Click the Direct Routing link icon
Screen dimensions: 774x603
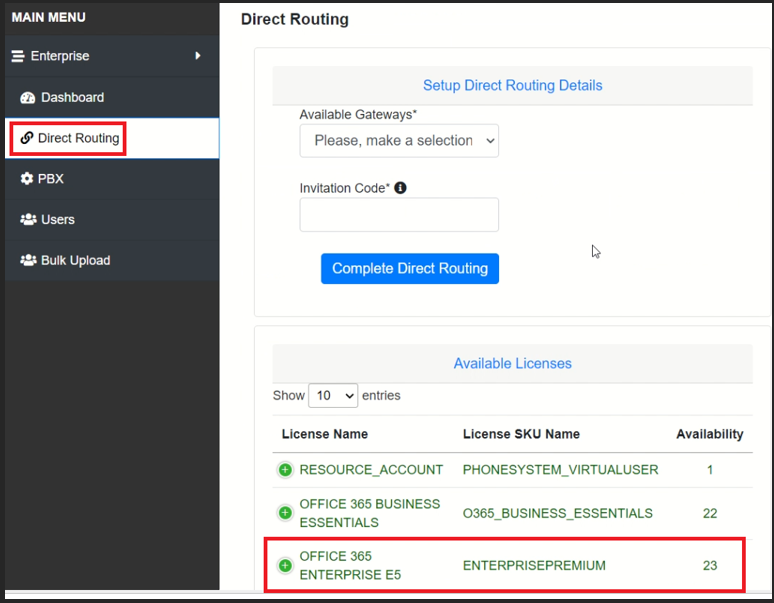[27, 138]
